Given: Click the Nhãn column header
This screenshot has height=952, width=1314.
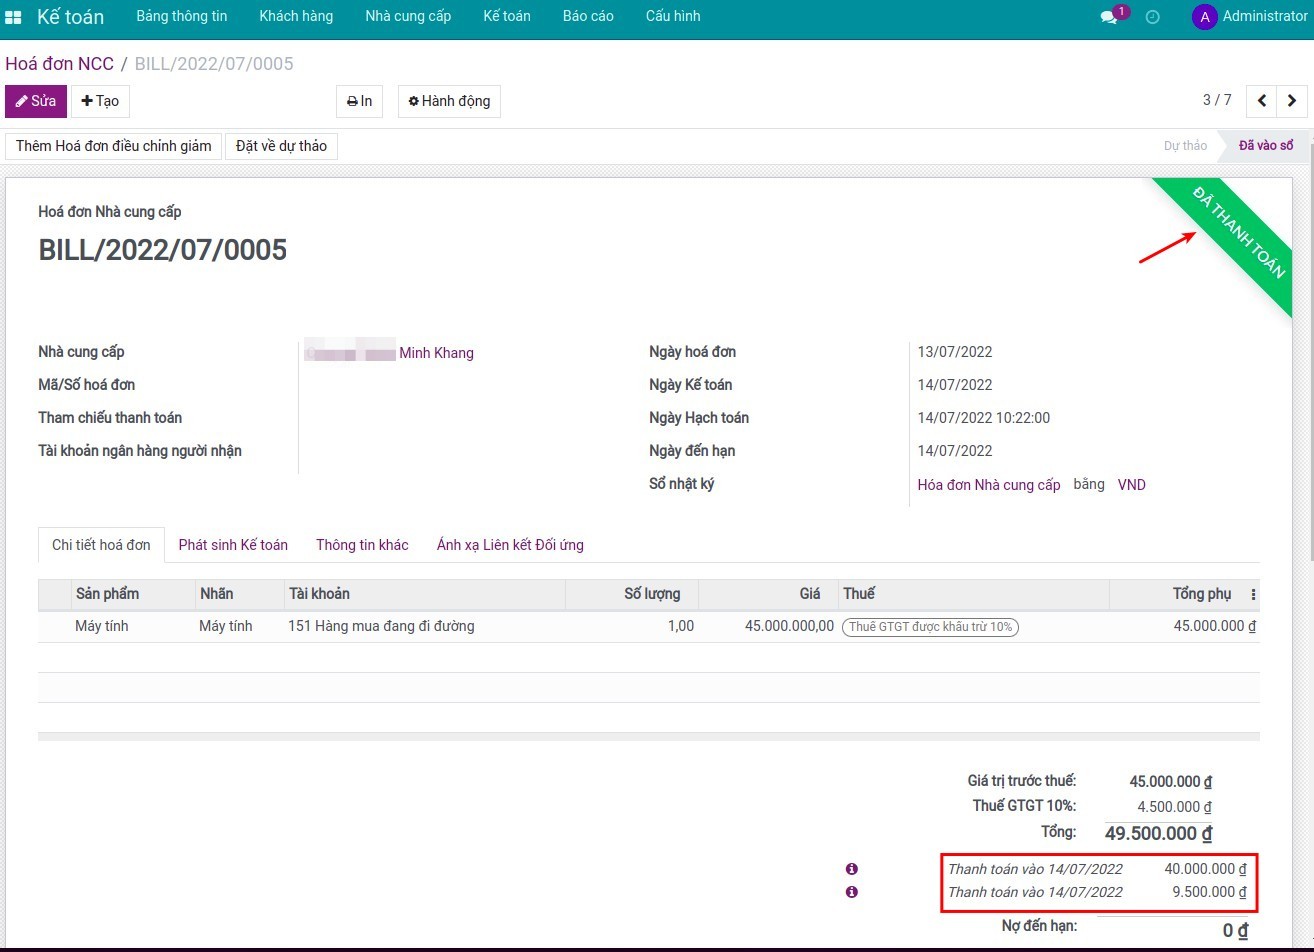Looking at the screenshot, I should point(239,594).
